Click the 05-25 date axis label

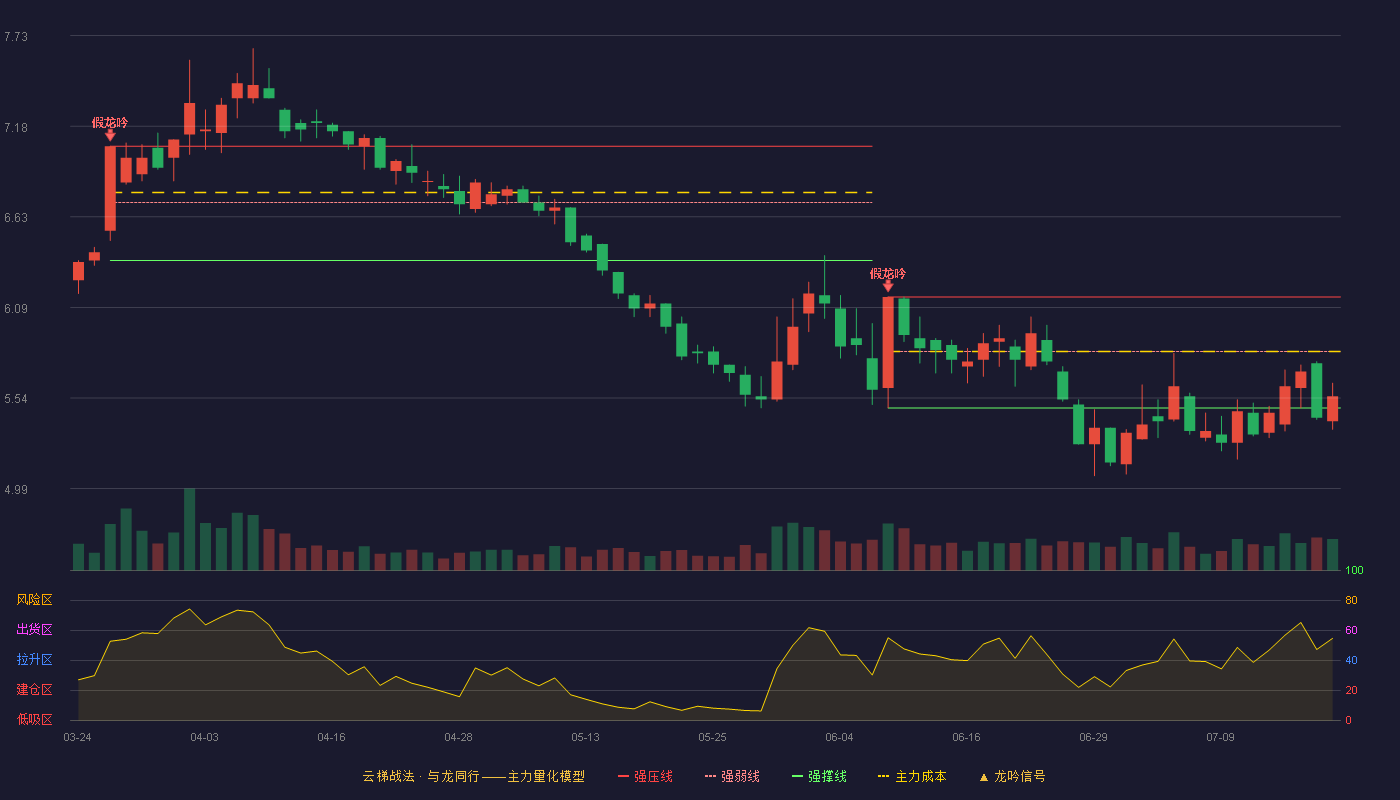[x=712, y=737]
